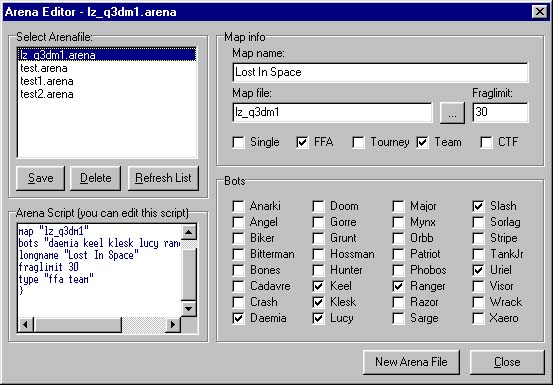Close the Arena Editor window with X
The image size is (553, 385).
coord(540,12)
